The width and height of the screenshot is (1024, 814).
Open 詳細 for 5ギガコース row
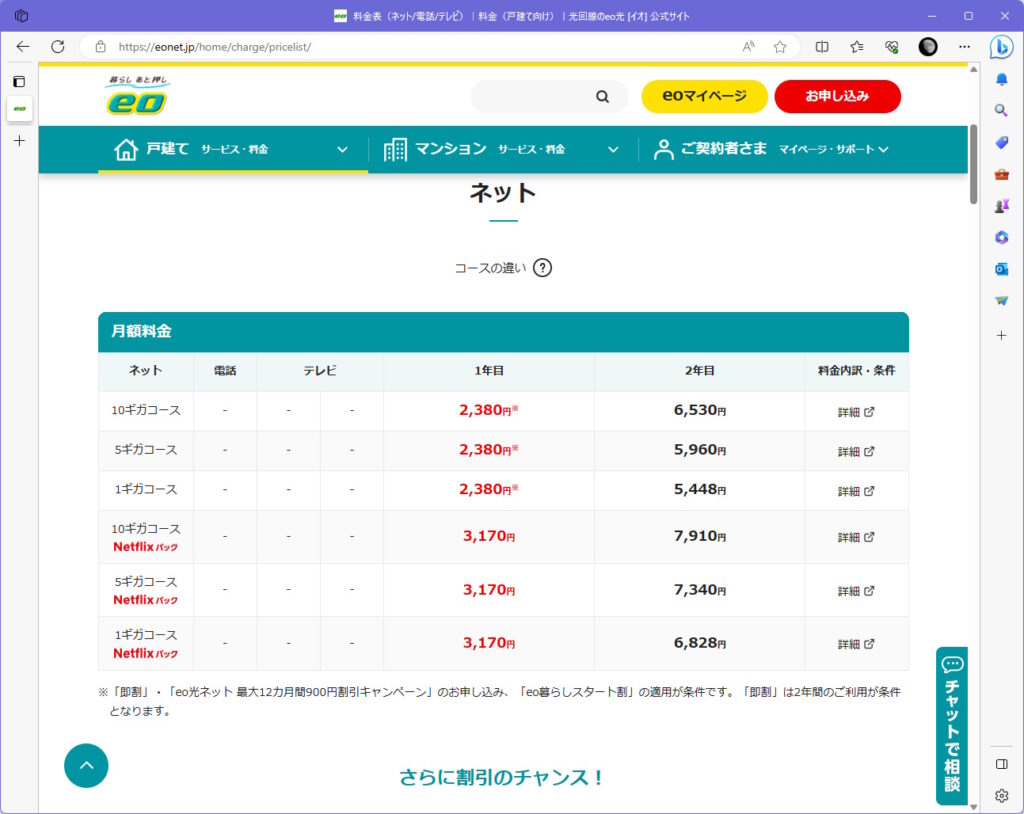(856, 451)
